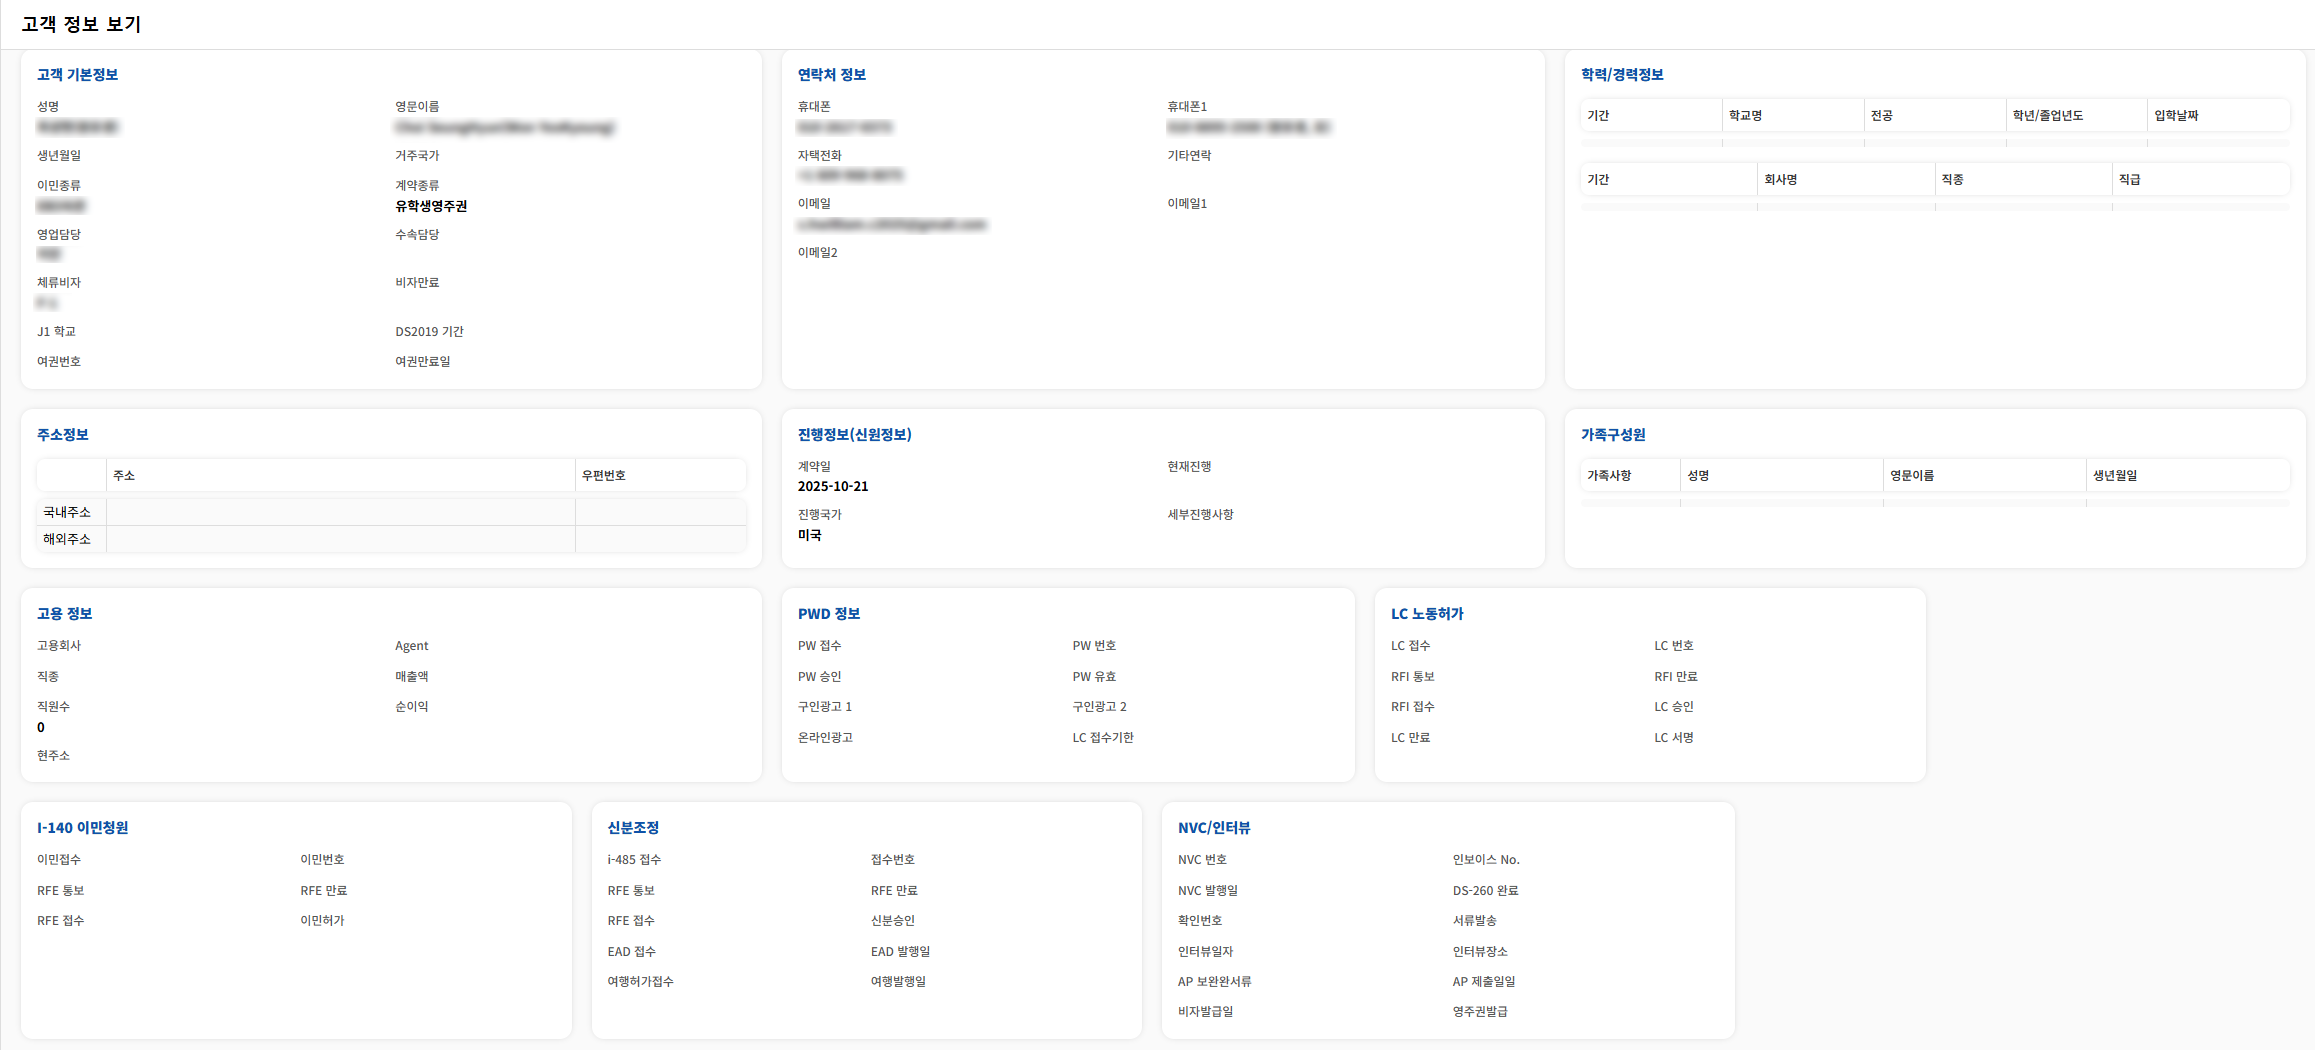Click the empty address cell for 국내주소

340,512
